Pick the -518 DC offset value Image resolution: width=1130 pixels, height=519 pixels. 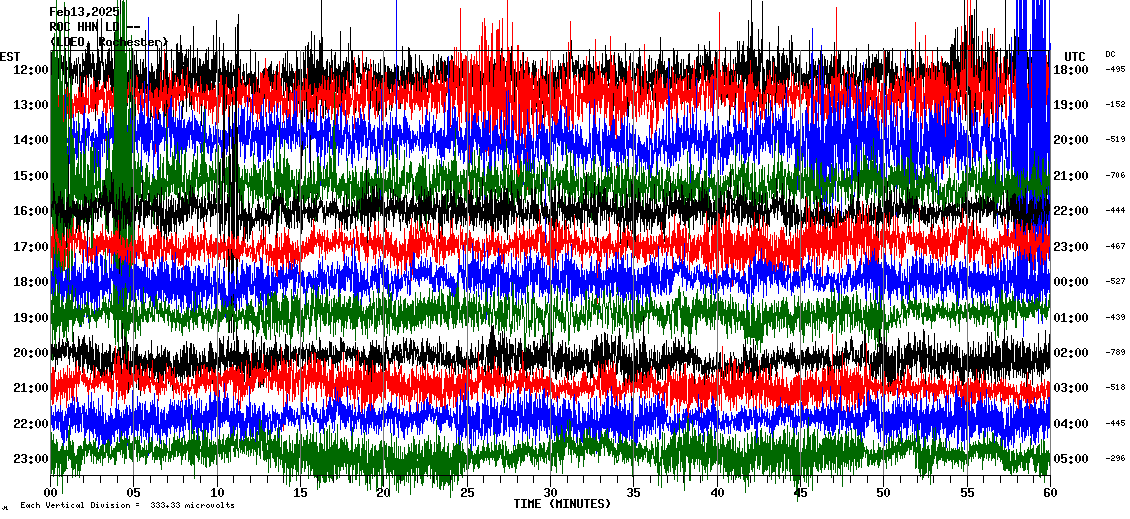1116,387
